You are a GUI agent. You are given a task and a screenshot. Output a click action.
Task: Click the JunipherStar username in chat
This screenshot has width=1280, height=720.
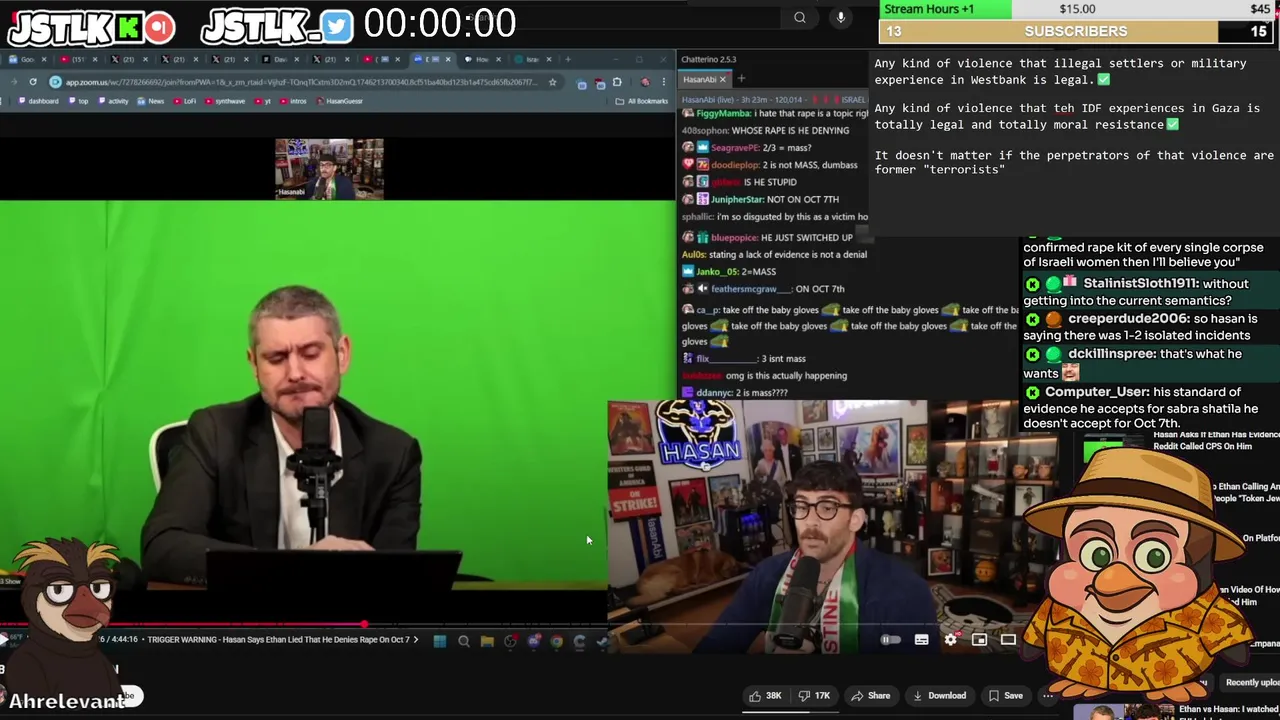738,199
